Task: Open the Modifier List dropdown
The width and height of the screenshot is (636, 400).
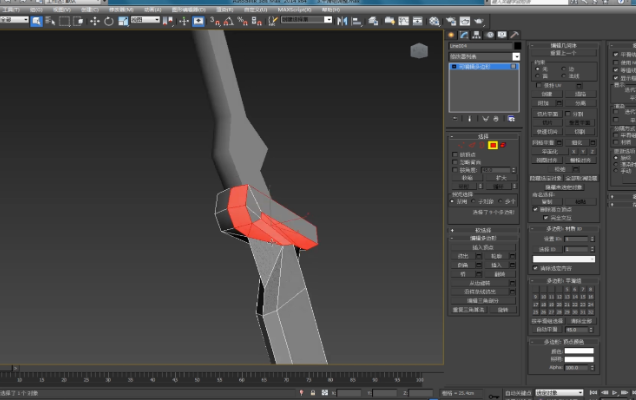Action: [484, 57]
